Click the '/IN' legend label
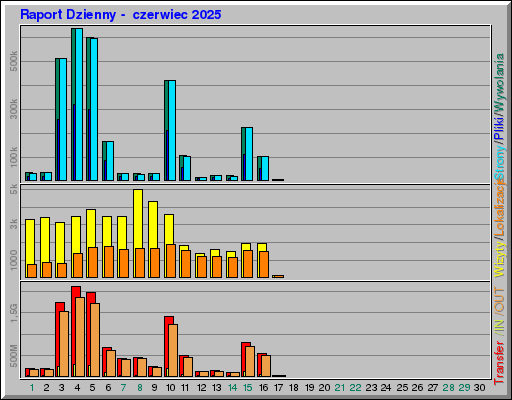The image size is (512, 400). (499, 327)
